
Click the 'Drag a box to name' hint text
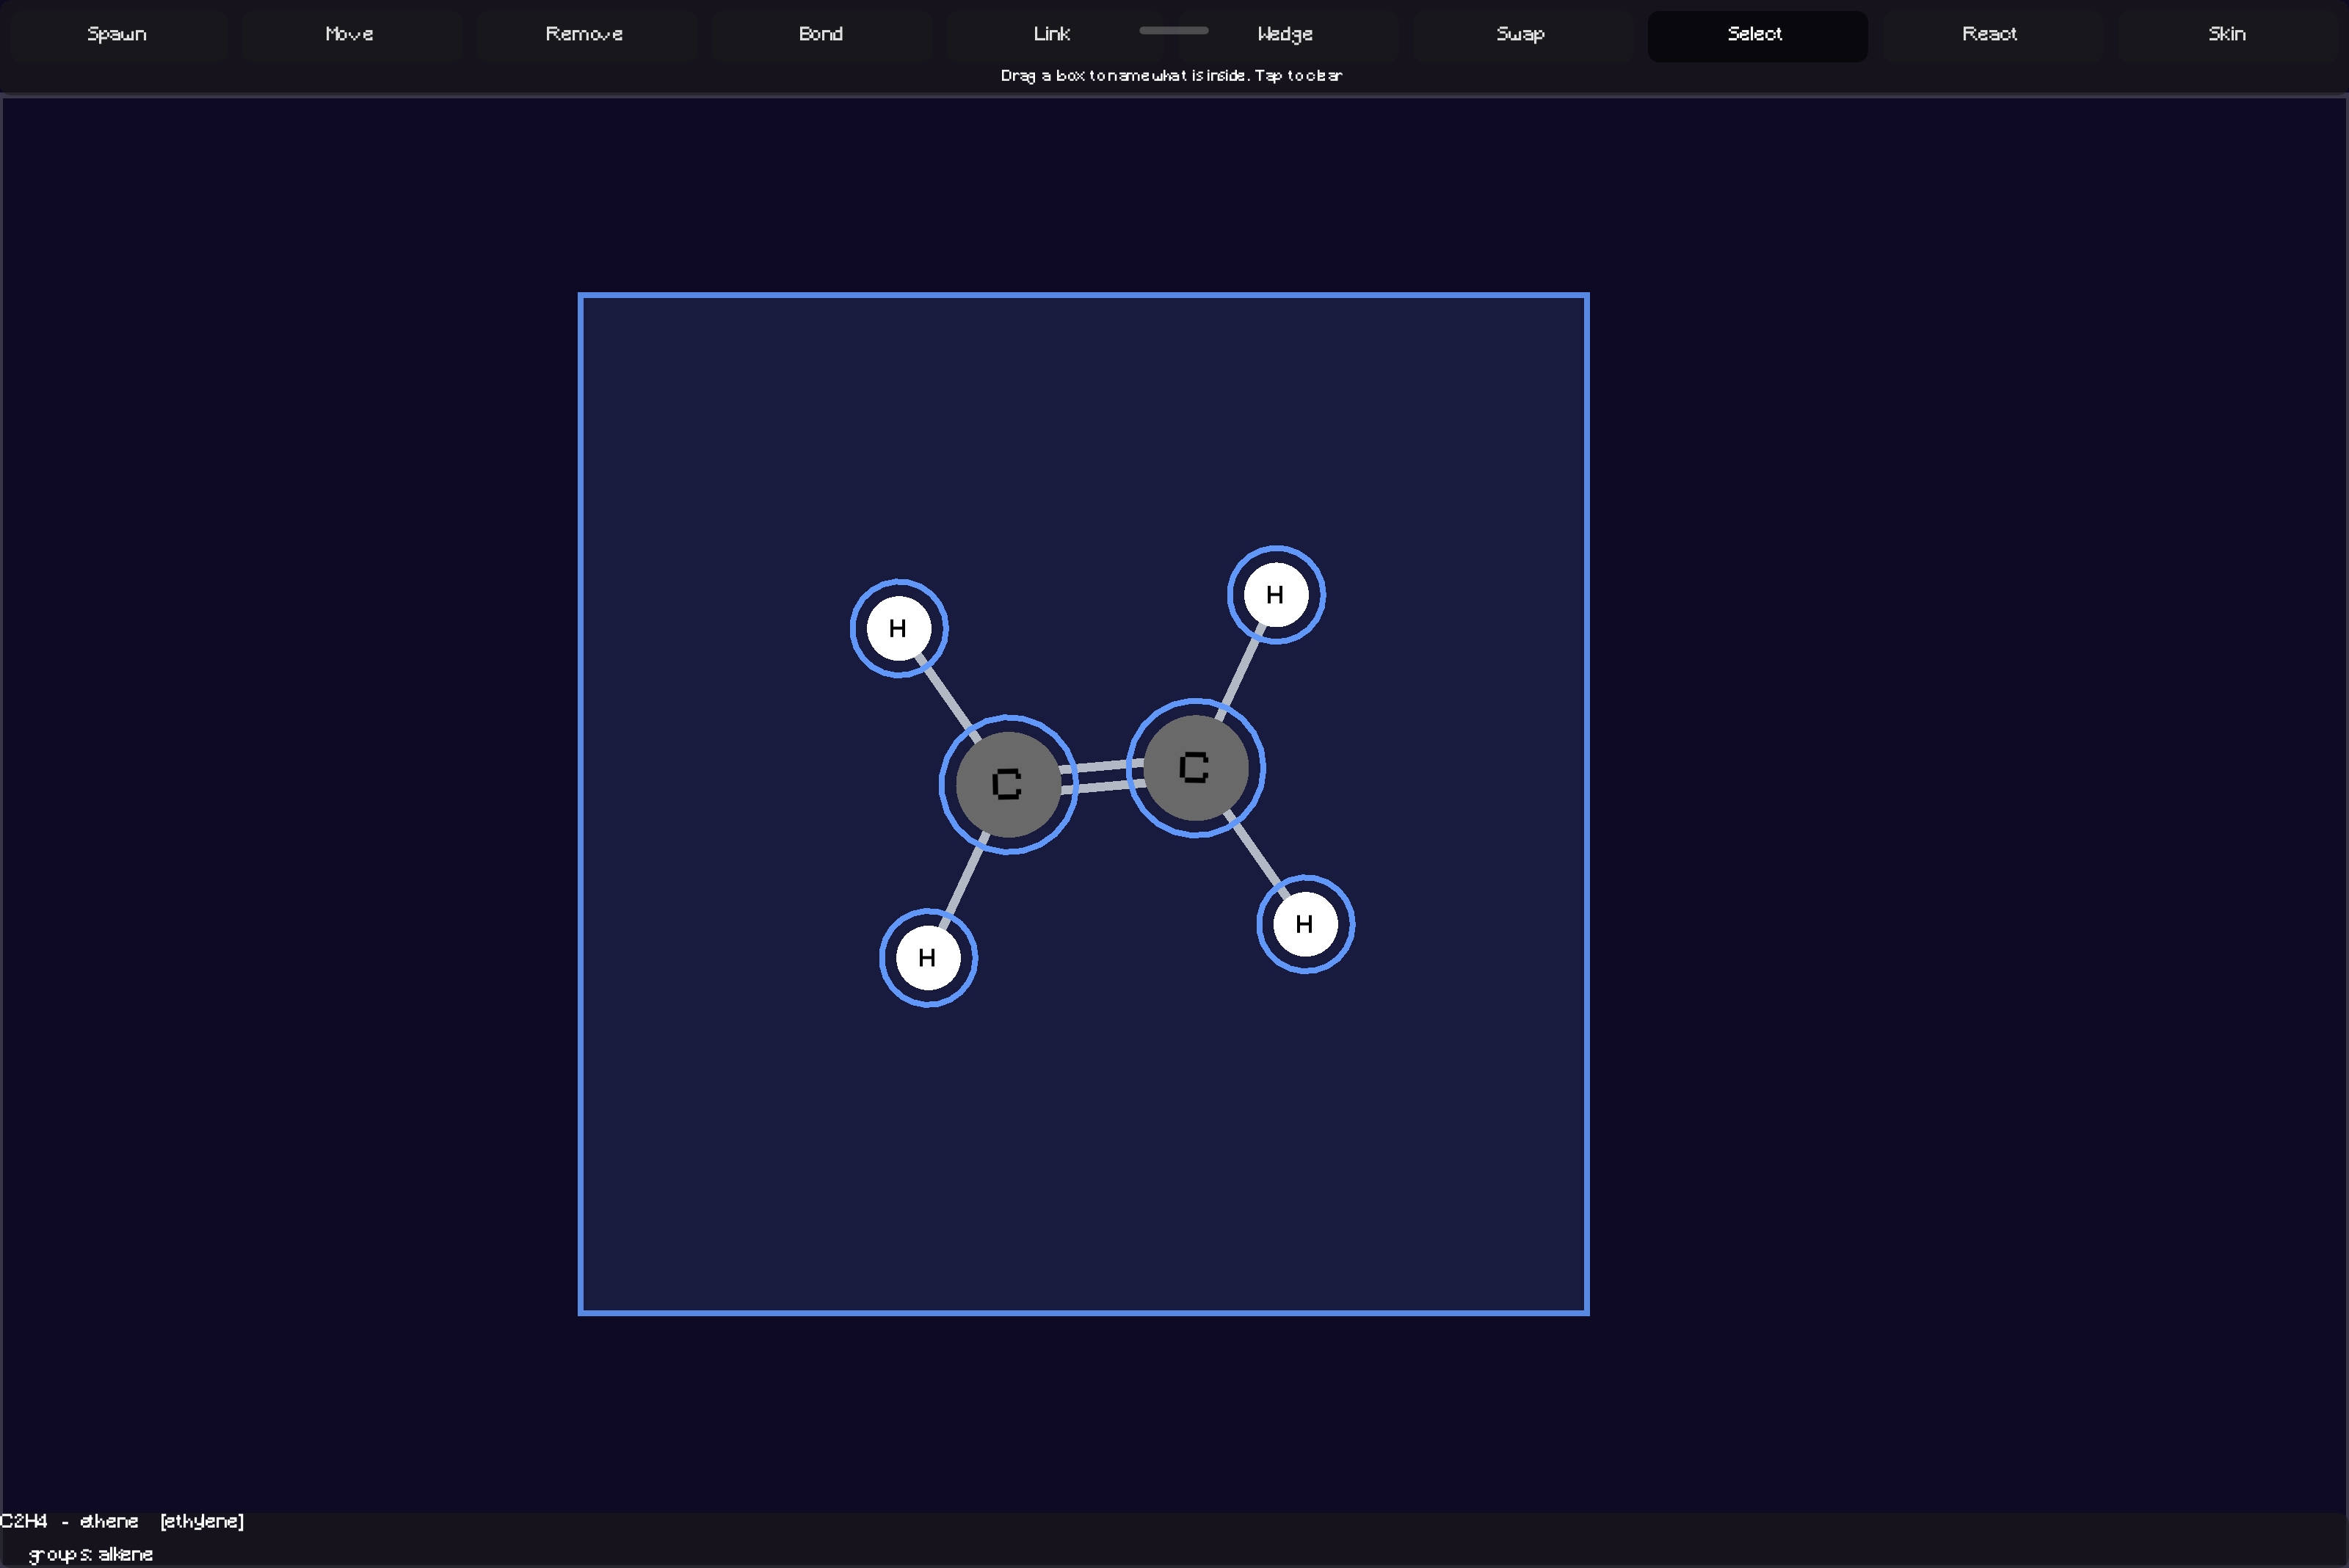[x=1171, y=76]
